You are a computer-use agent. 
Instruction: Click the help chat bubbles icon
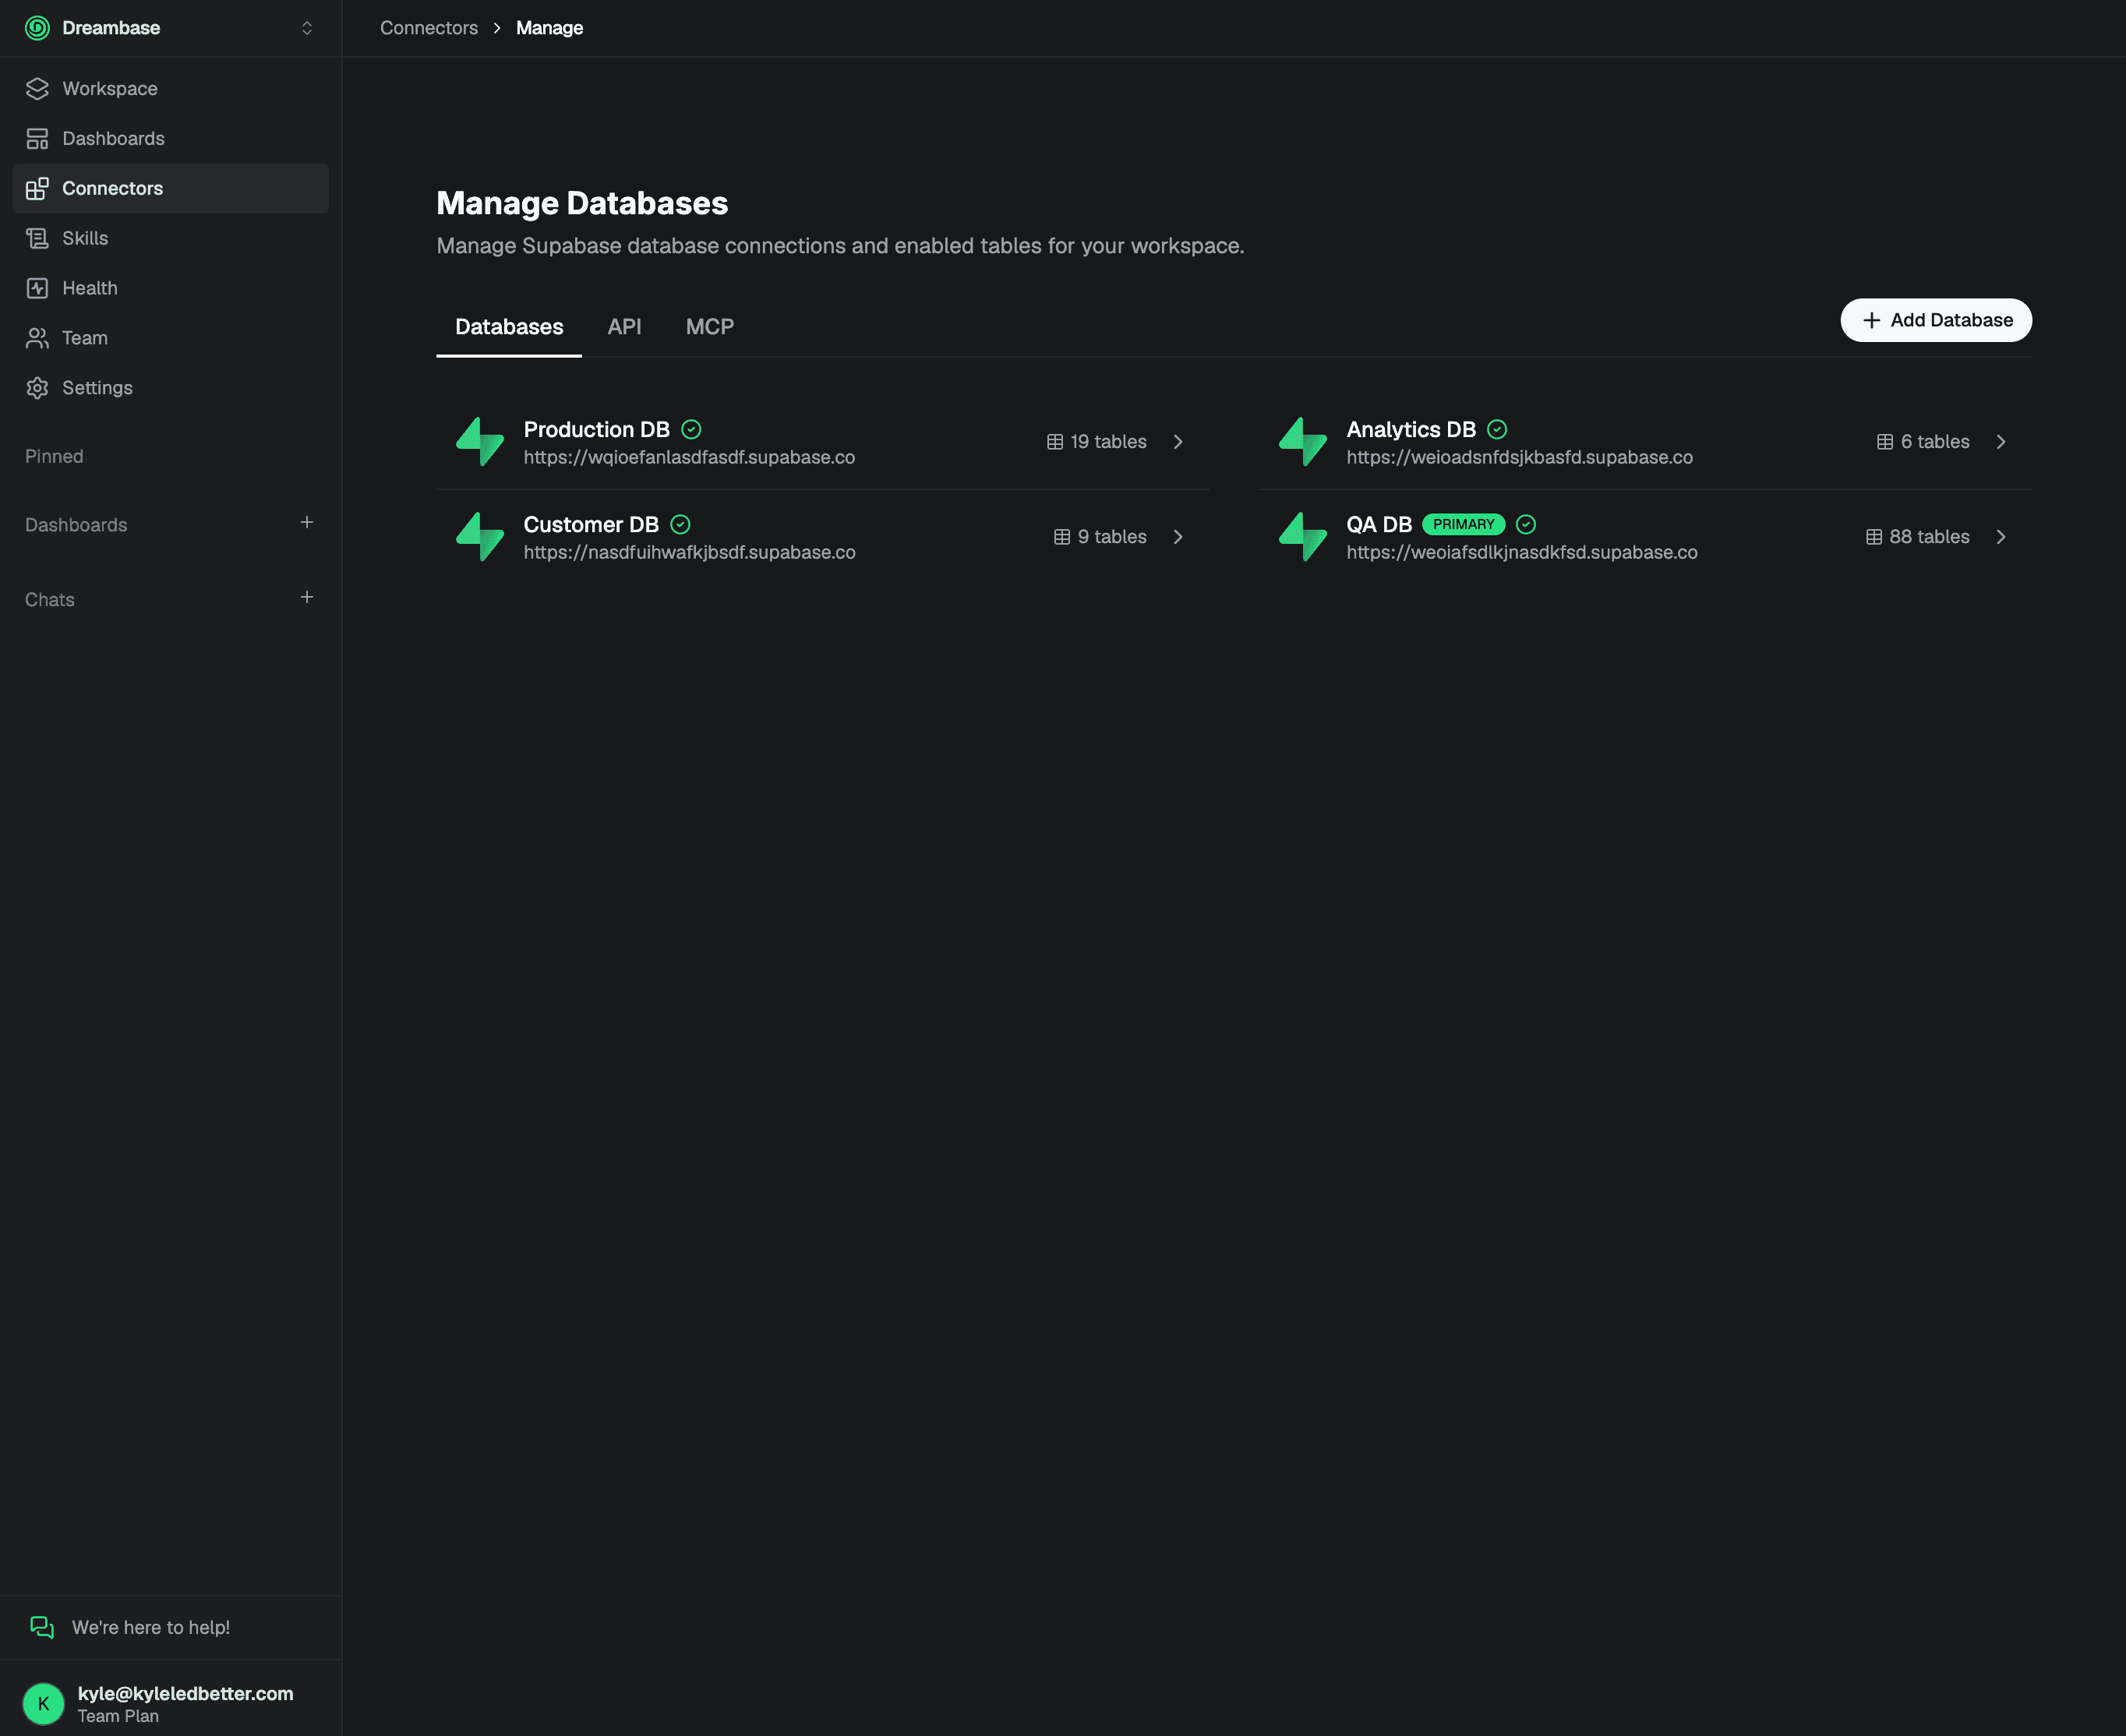(42, 1627)
